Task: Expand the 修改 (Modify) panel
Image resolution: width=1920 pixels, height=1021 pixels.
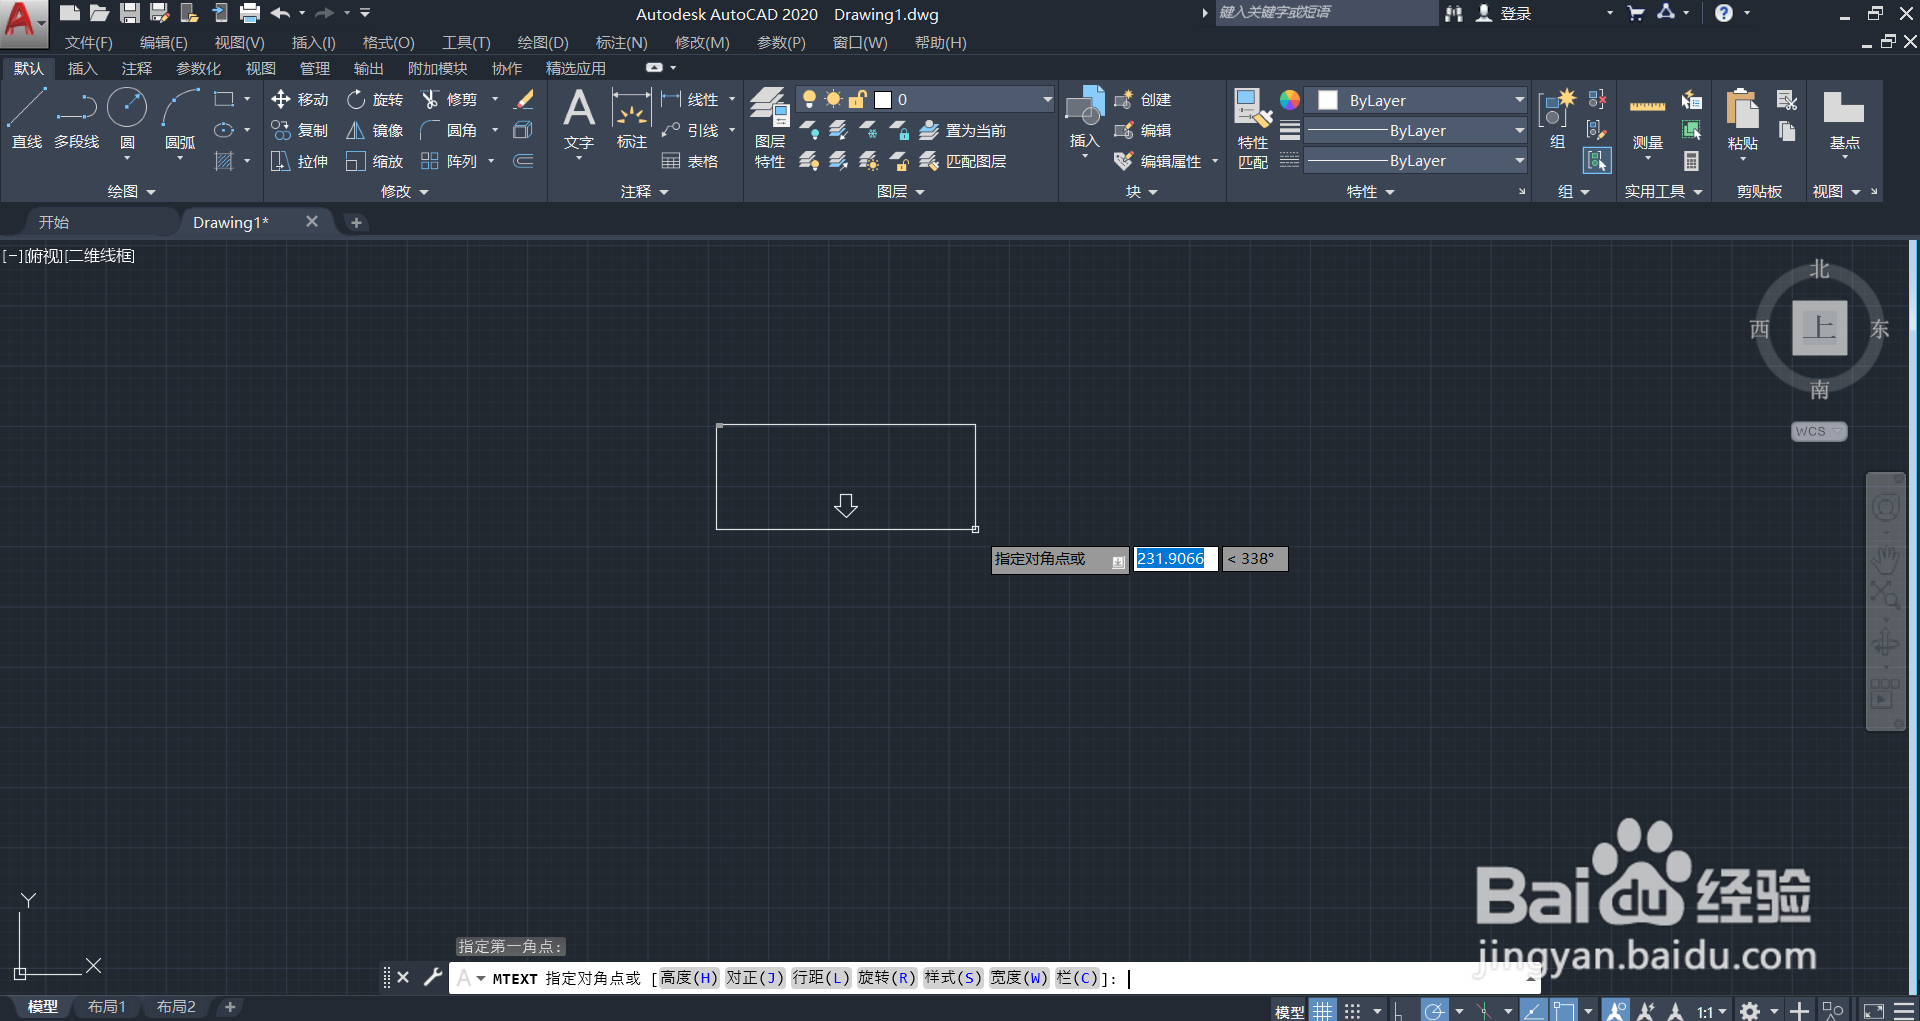Action: point(405,191)
